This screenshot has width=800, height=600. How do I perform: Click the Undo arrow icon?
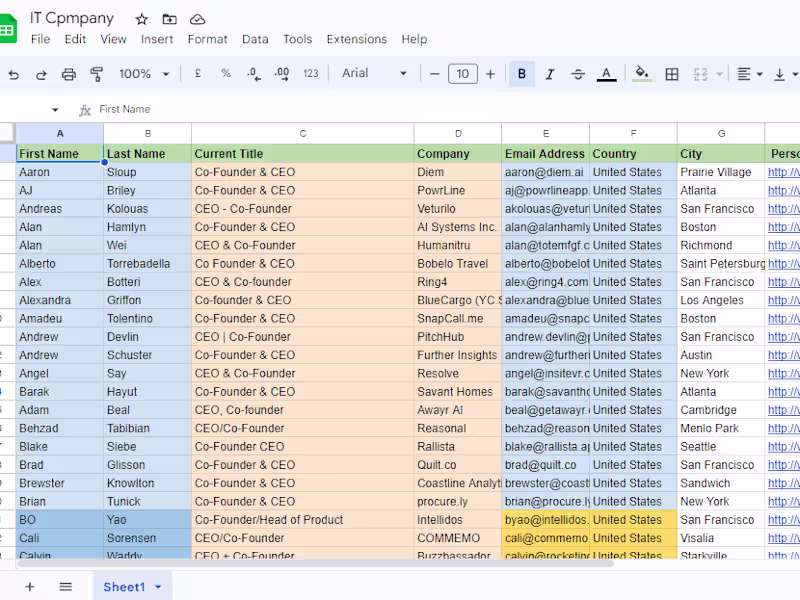(x=14, y=74)
